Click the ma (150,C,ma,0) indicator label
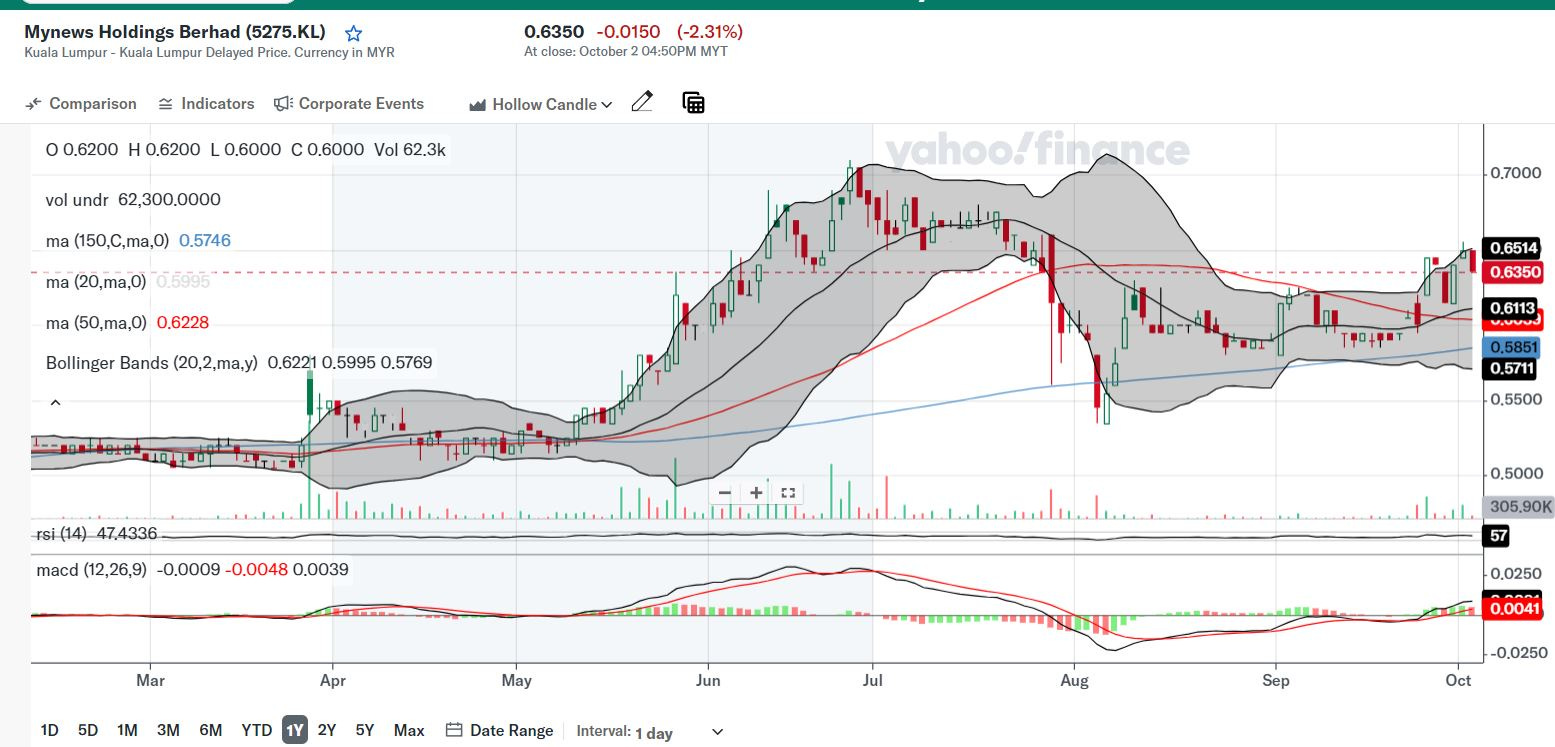 click(x=110, y=240)
